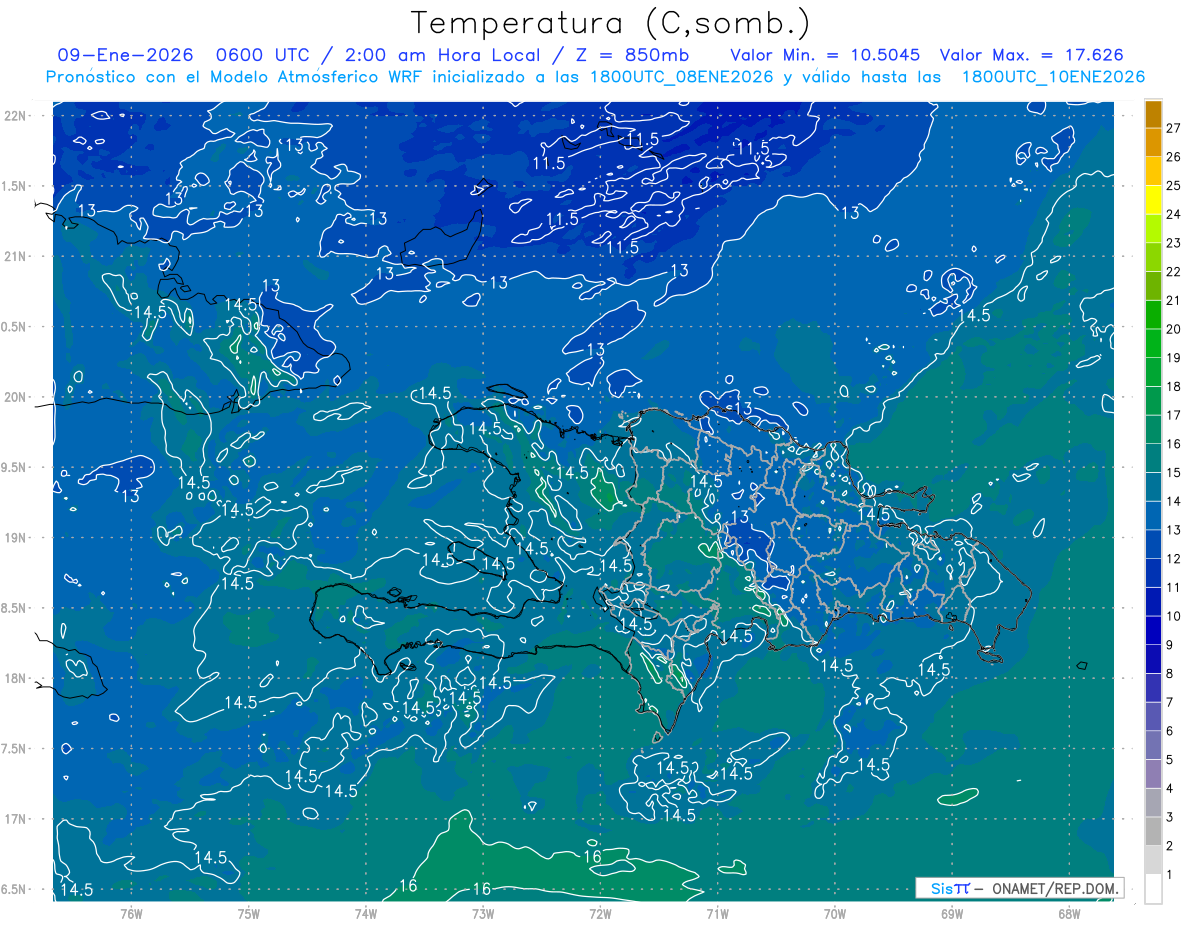Screen dimensions: 1200x927
Task: Pick the amber swatch between 25 and 26
Action: click(1153, 171)
